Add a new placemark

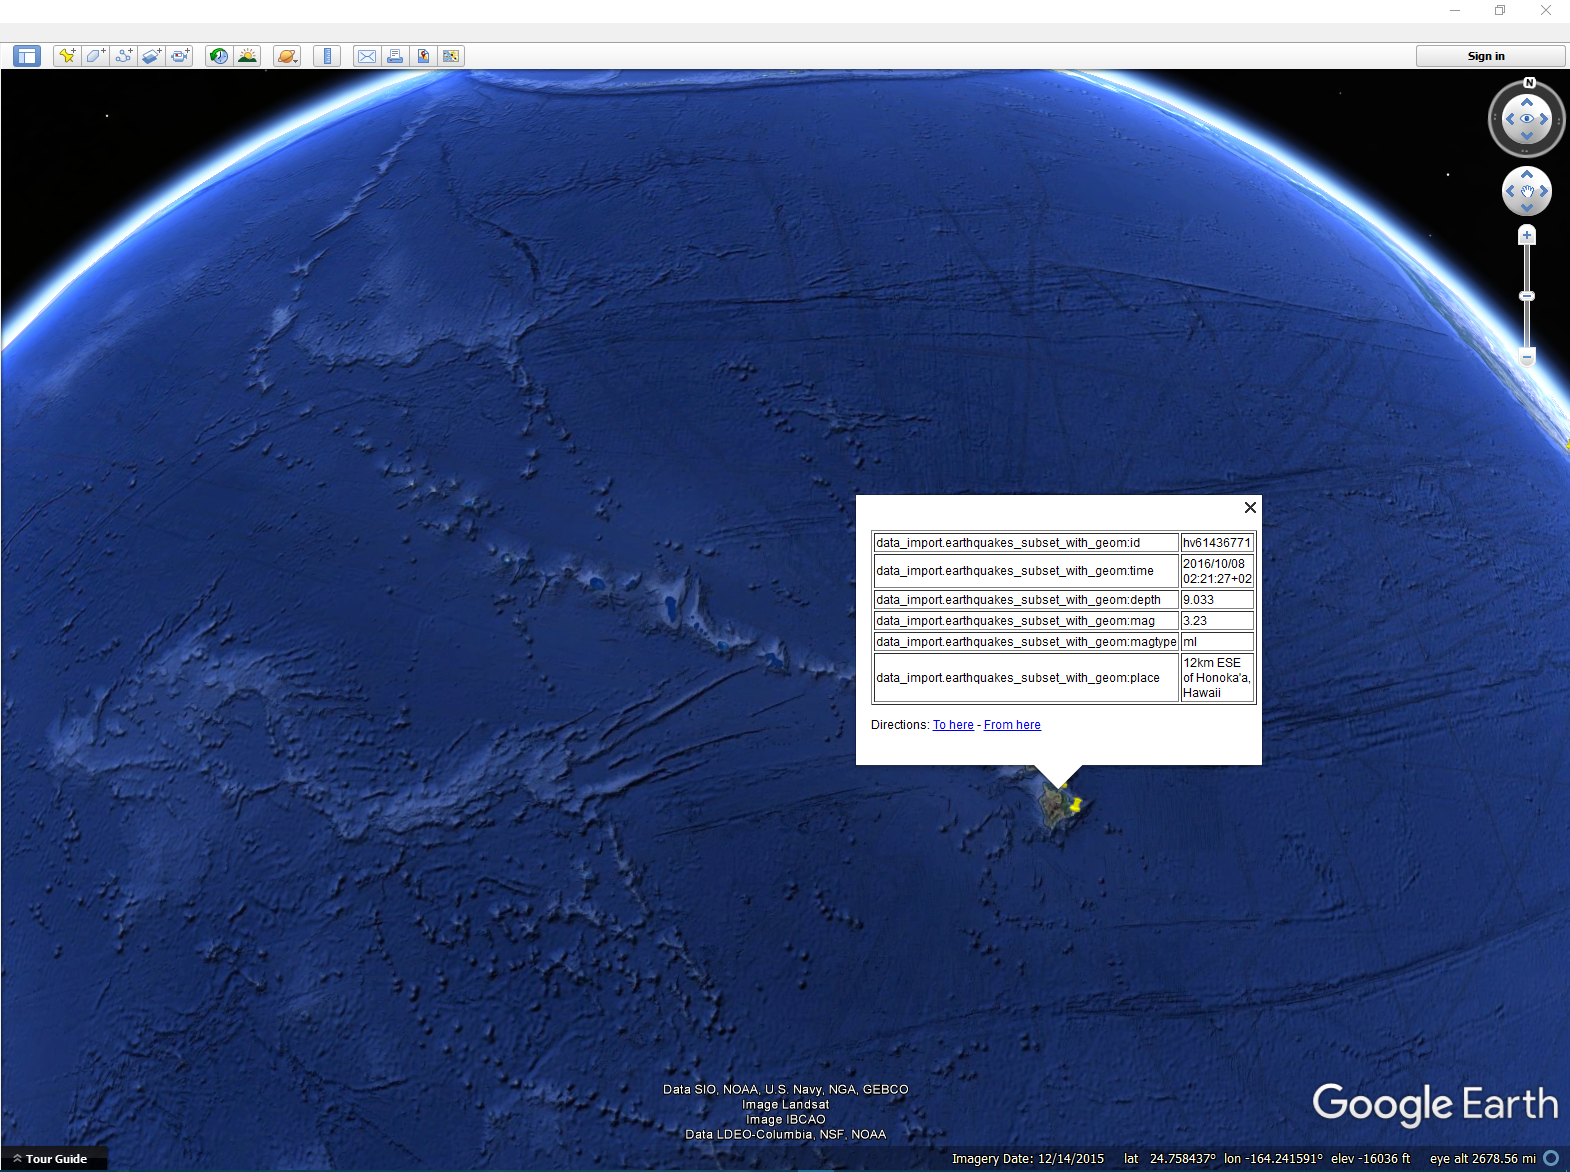[x=67, y=56]
